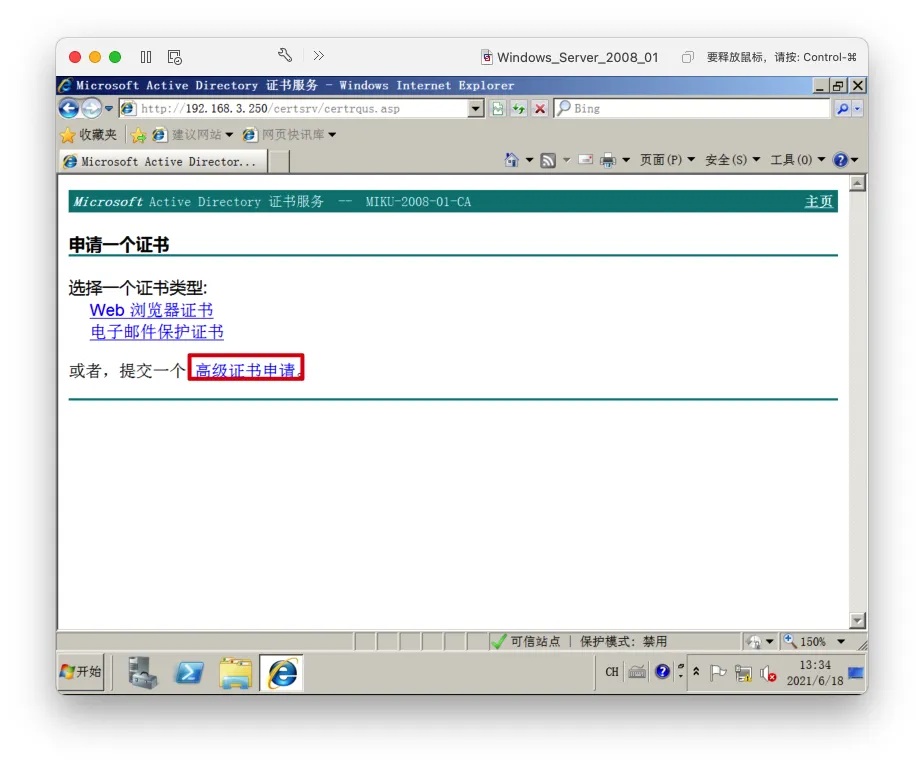924x769 pixels.
Task: Open Action Center flag icon
Action: [718, 672]
